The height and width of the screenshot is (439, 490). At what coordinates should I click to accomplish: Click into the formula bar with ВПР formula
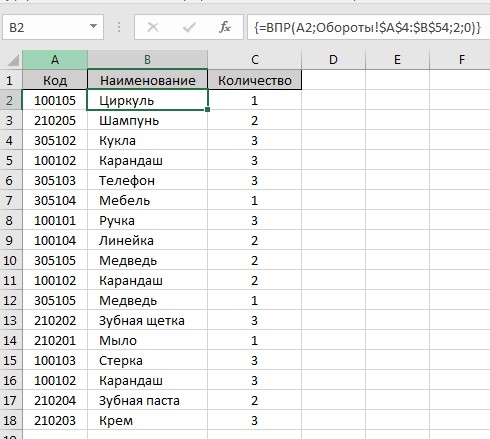click(x=368, y=27)
